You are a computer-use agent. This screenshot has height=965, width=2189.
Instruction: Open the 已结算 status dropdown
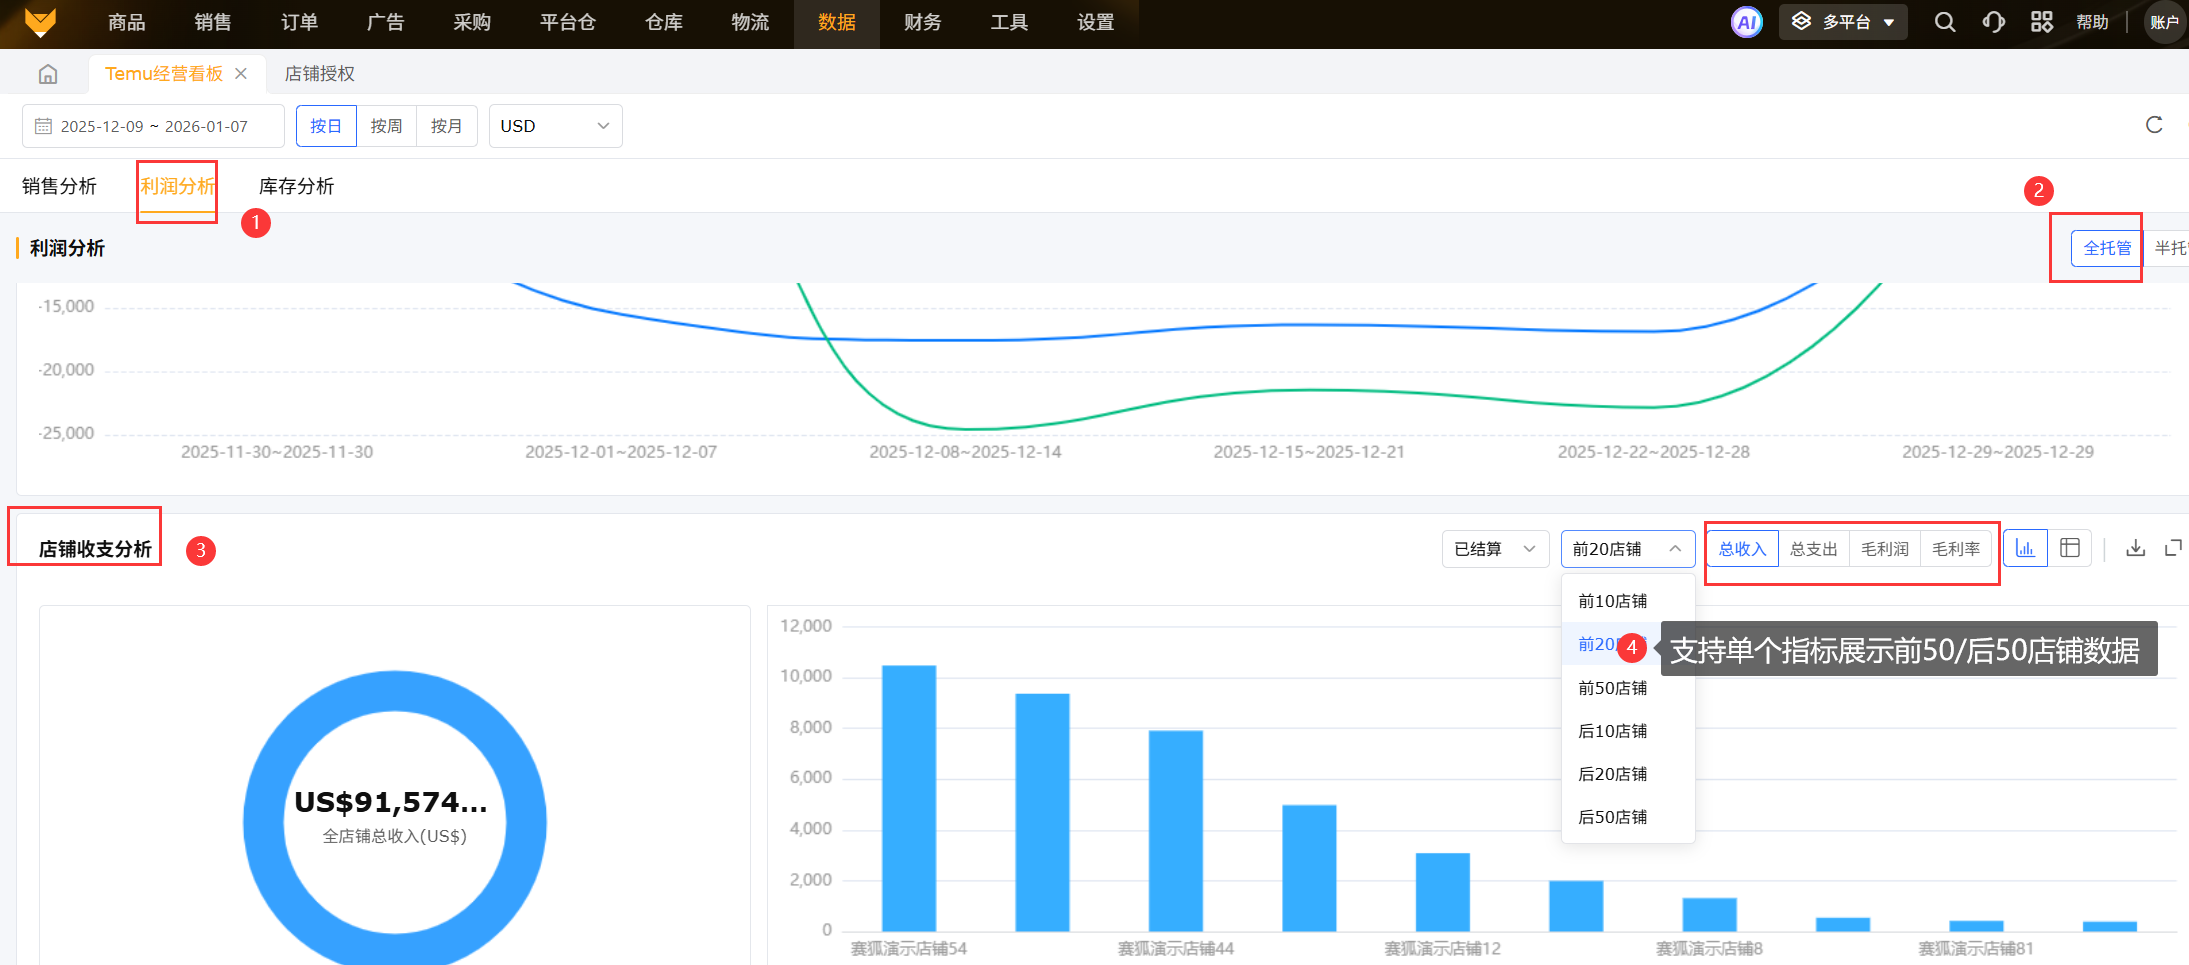[1494, 549]
